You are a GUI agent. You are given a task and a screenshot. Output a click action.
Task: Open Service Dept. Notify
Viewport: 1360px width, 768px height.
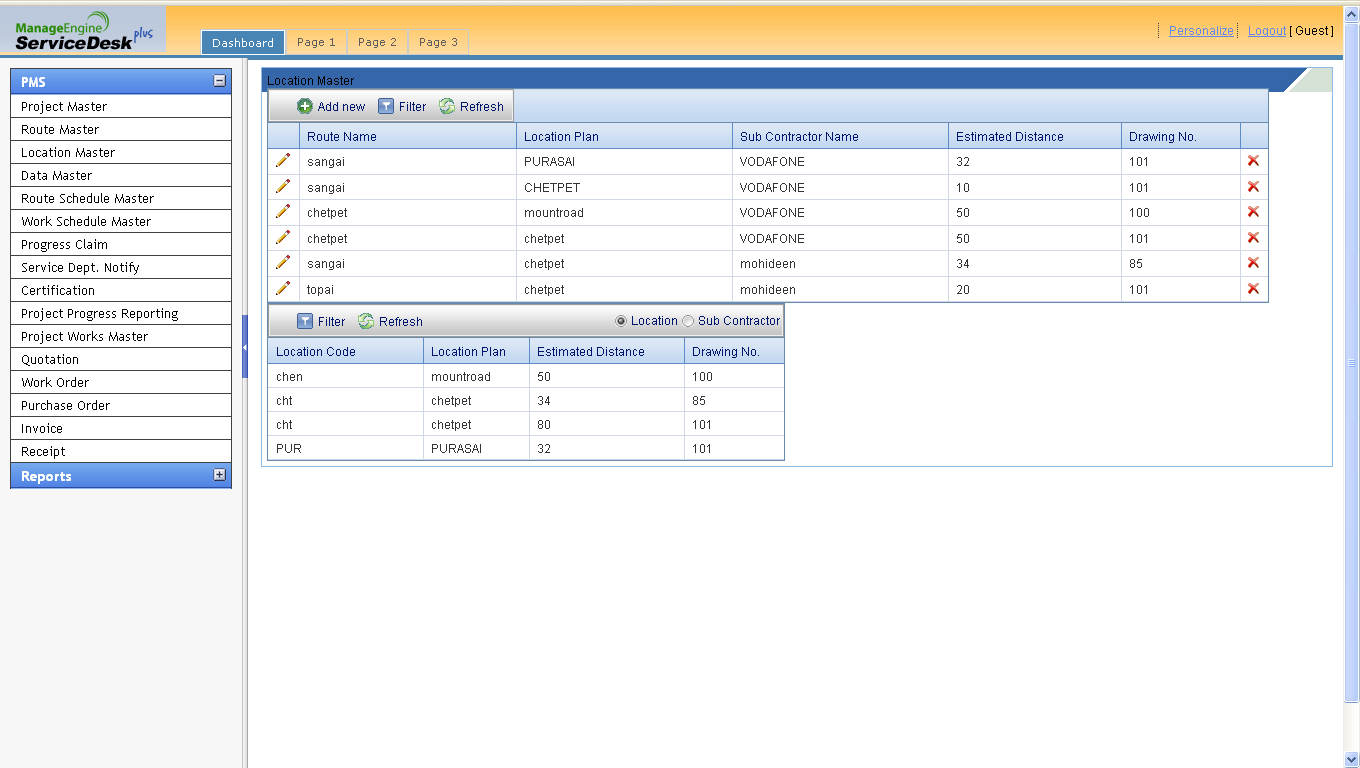(x=121, y=267)
